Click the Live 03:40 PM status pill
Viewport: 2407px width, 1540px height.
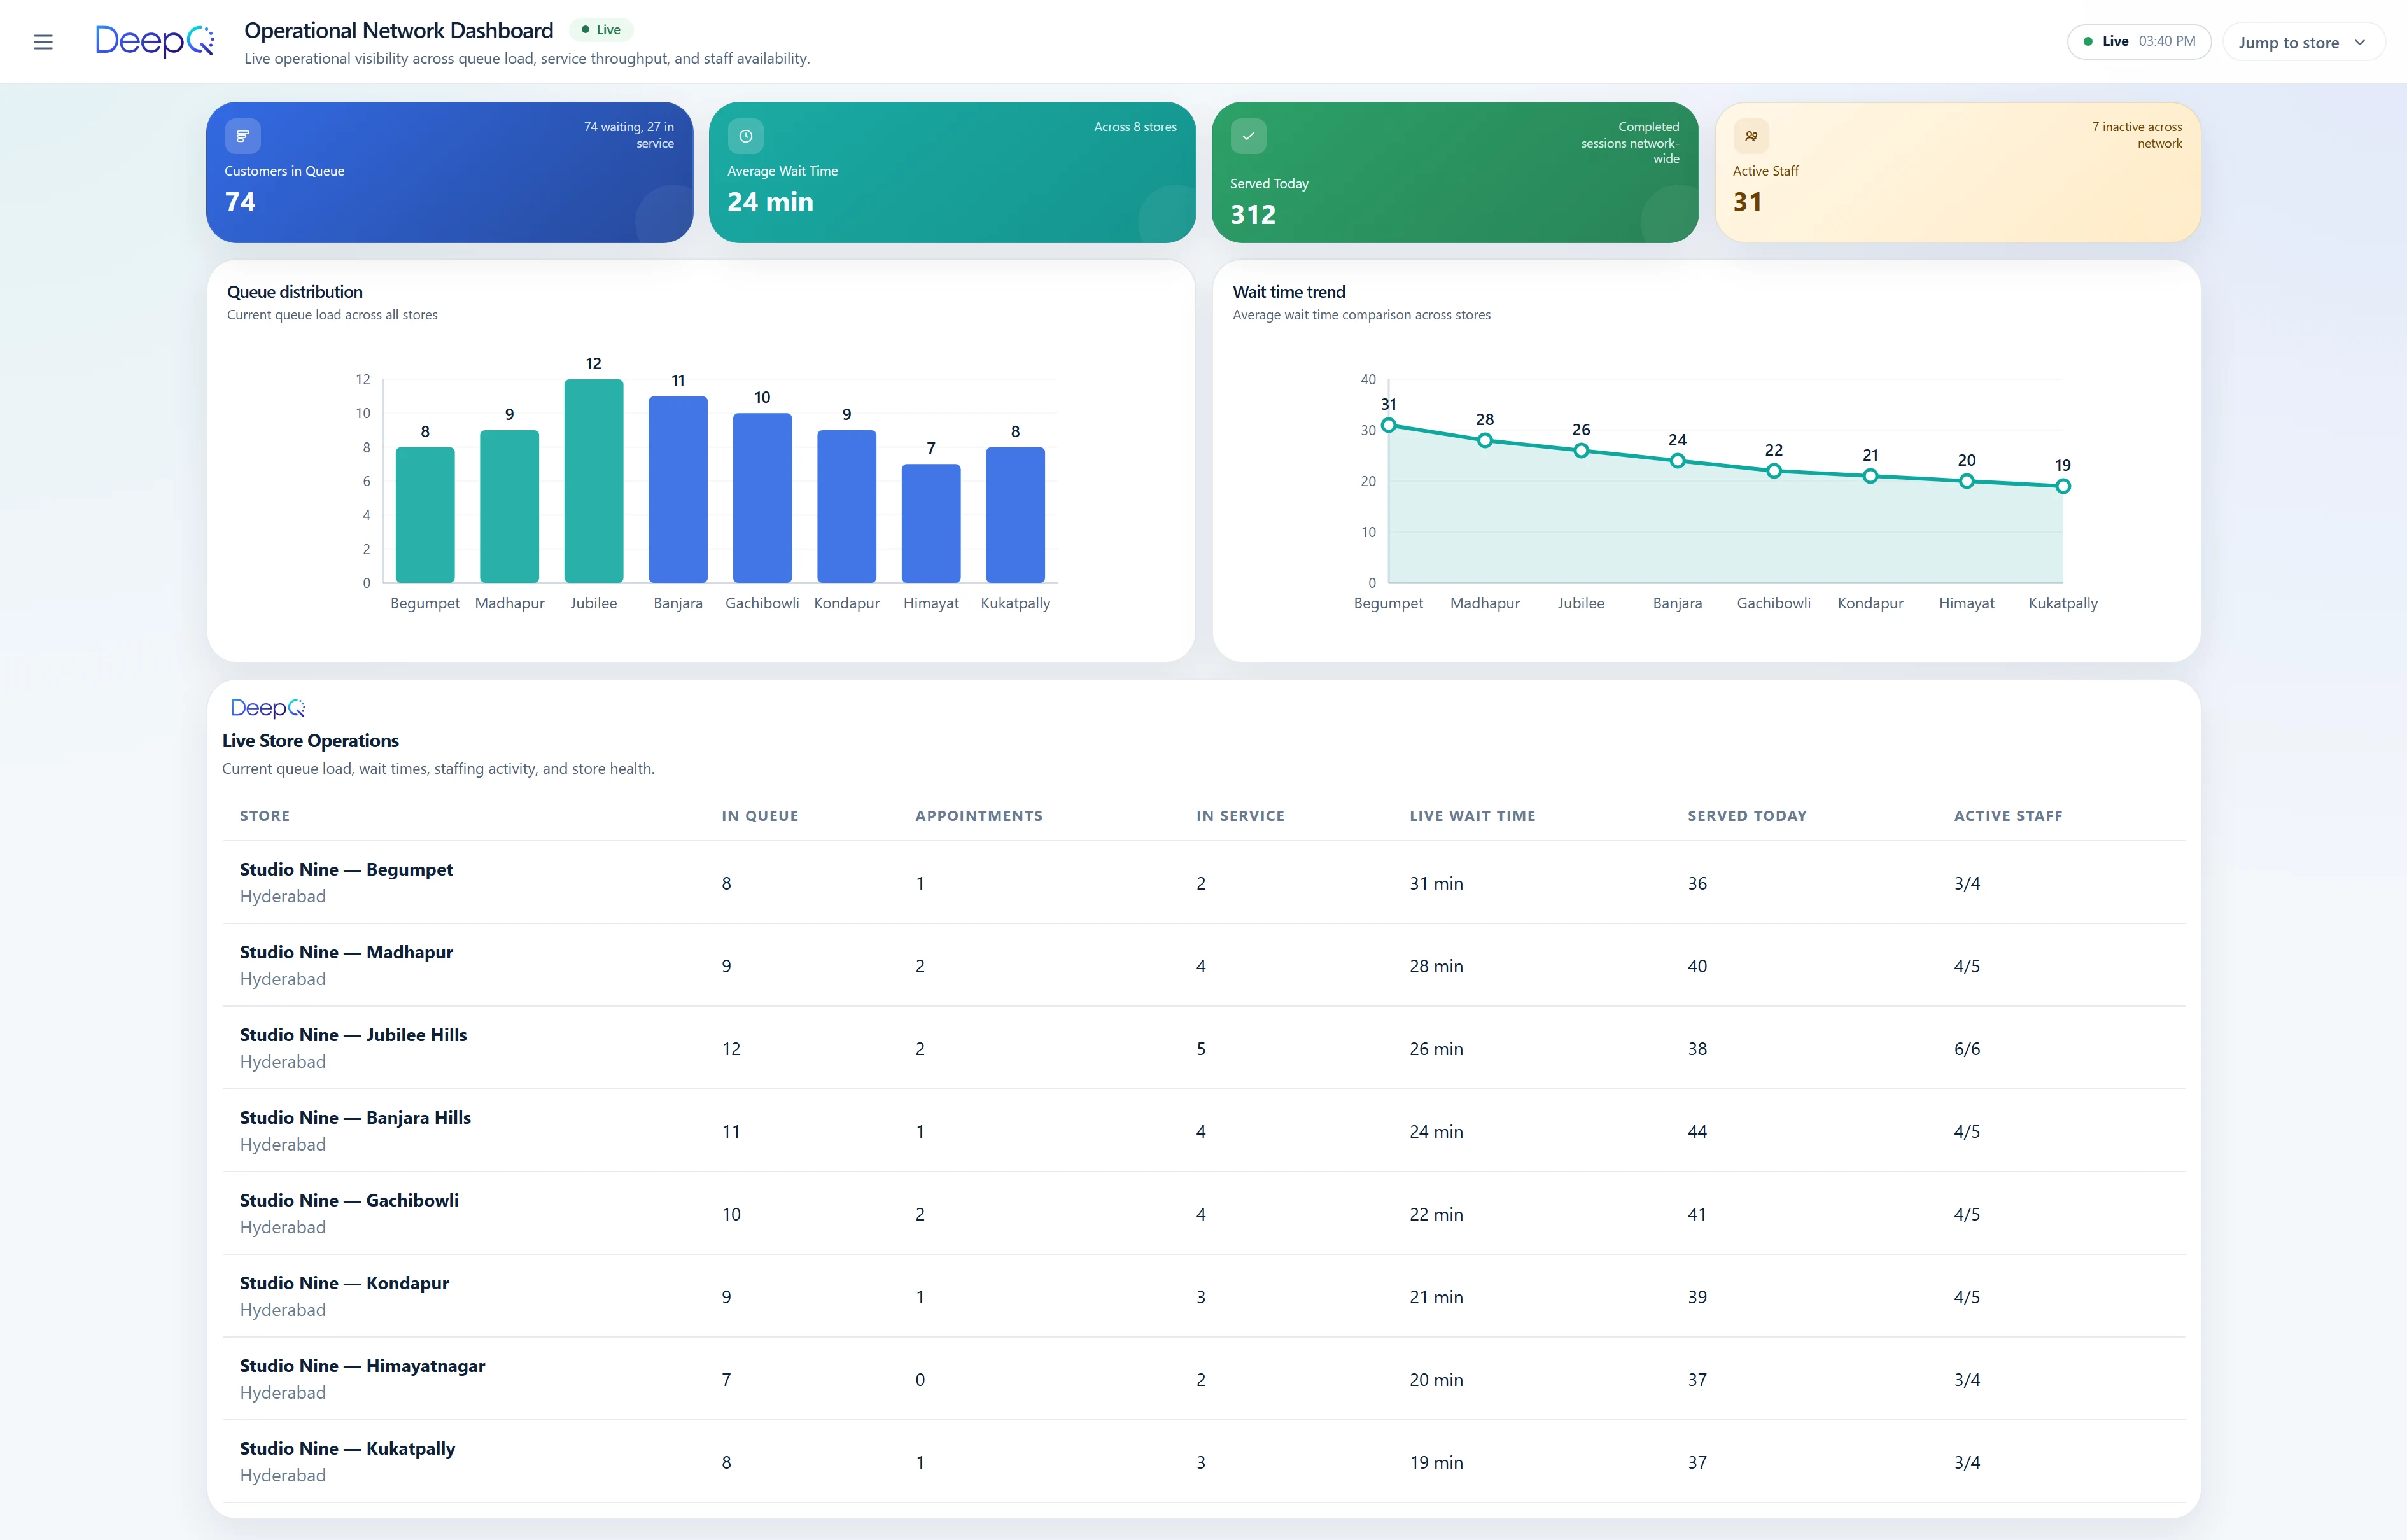coord(2139,41)
